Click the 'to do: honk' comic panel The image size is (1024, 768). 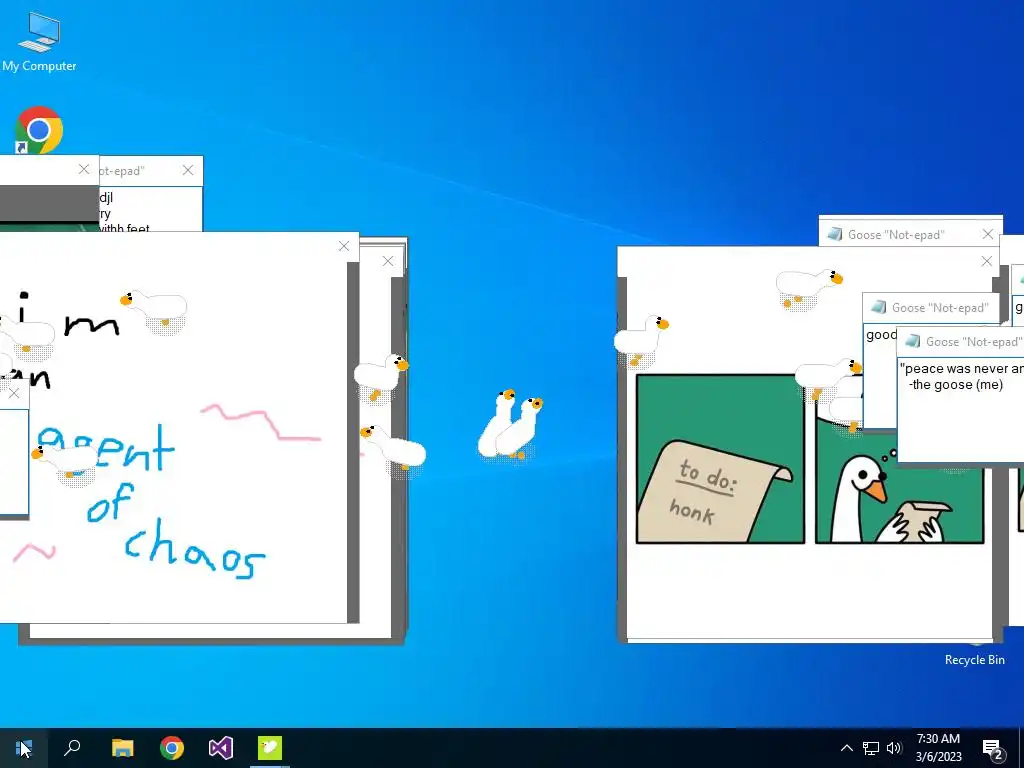(x=720, y=458)
